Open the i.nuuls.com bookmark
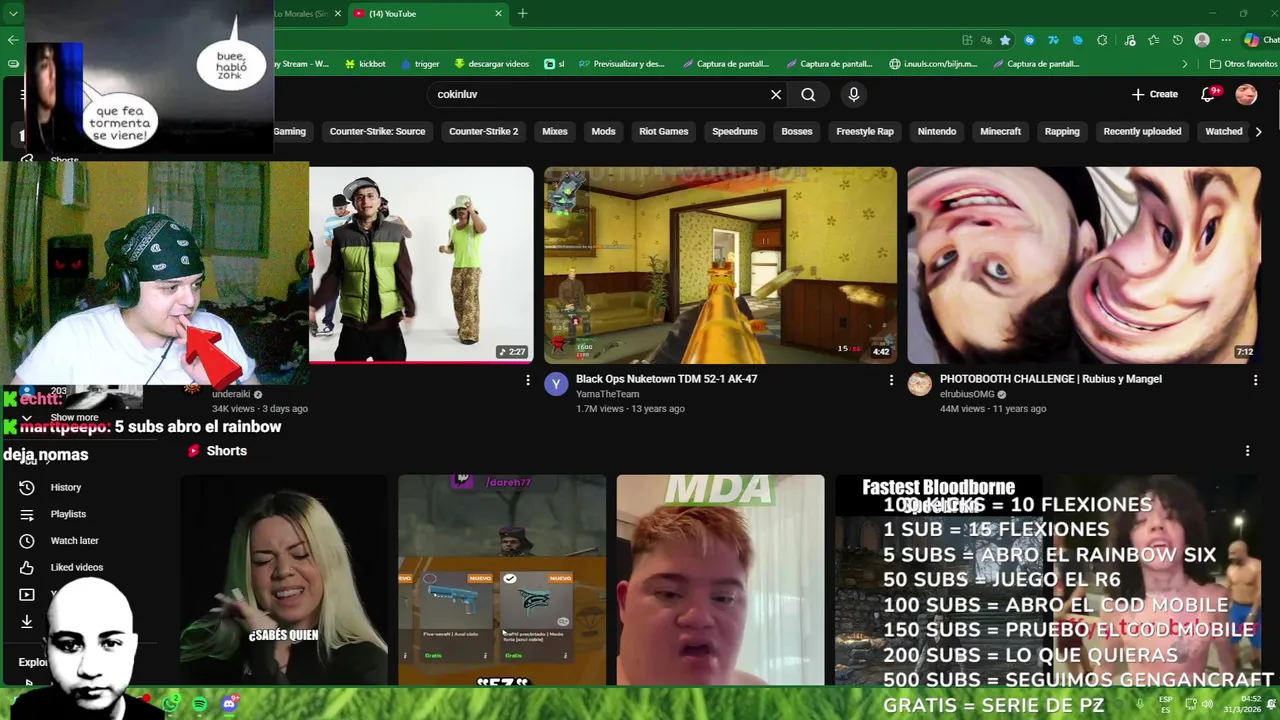Viewport: 1280px width, 720px height. pos(934,64)
